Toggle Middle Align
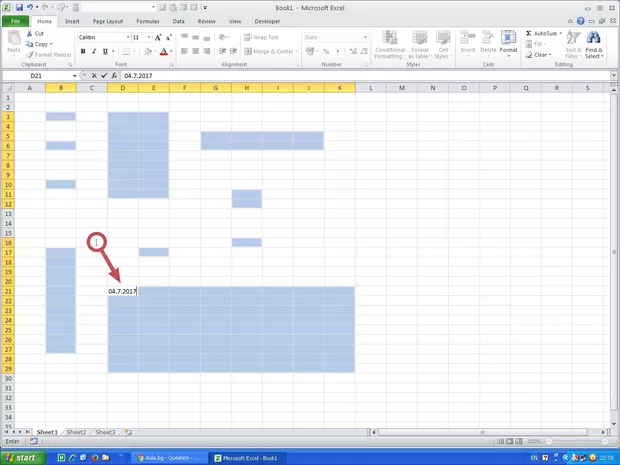Viewport: 620px width, 465px height. (x=196, y=37)
